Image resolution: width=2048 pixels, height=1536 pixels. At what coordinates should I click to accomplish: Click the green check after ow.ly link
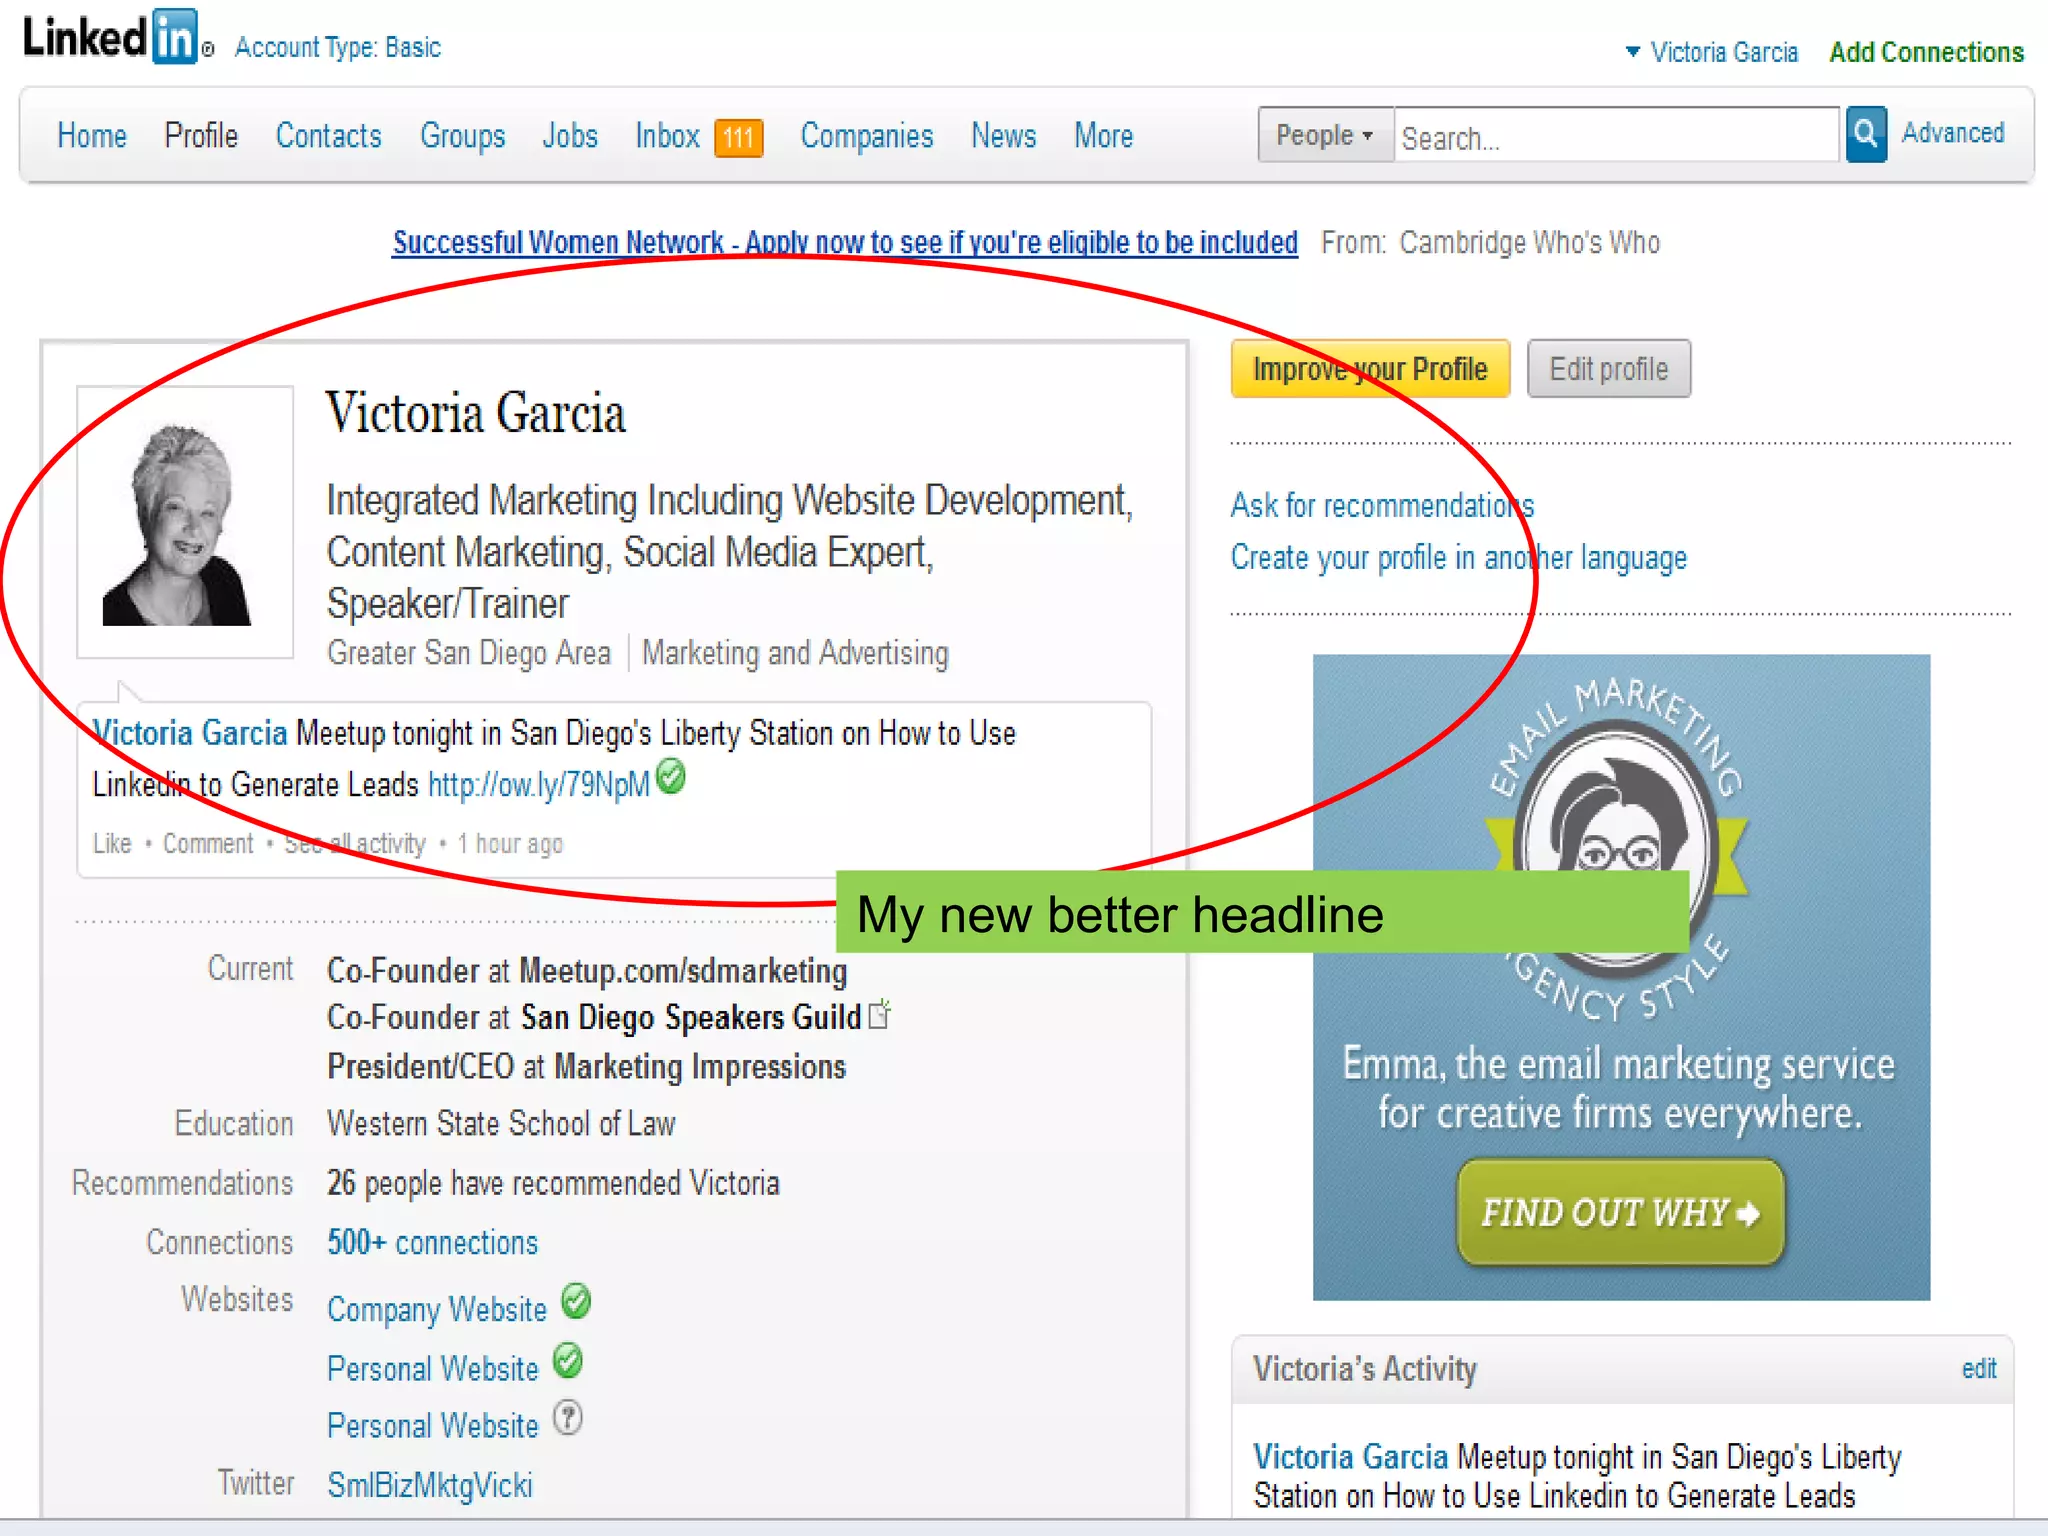[672, 776]
